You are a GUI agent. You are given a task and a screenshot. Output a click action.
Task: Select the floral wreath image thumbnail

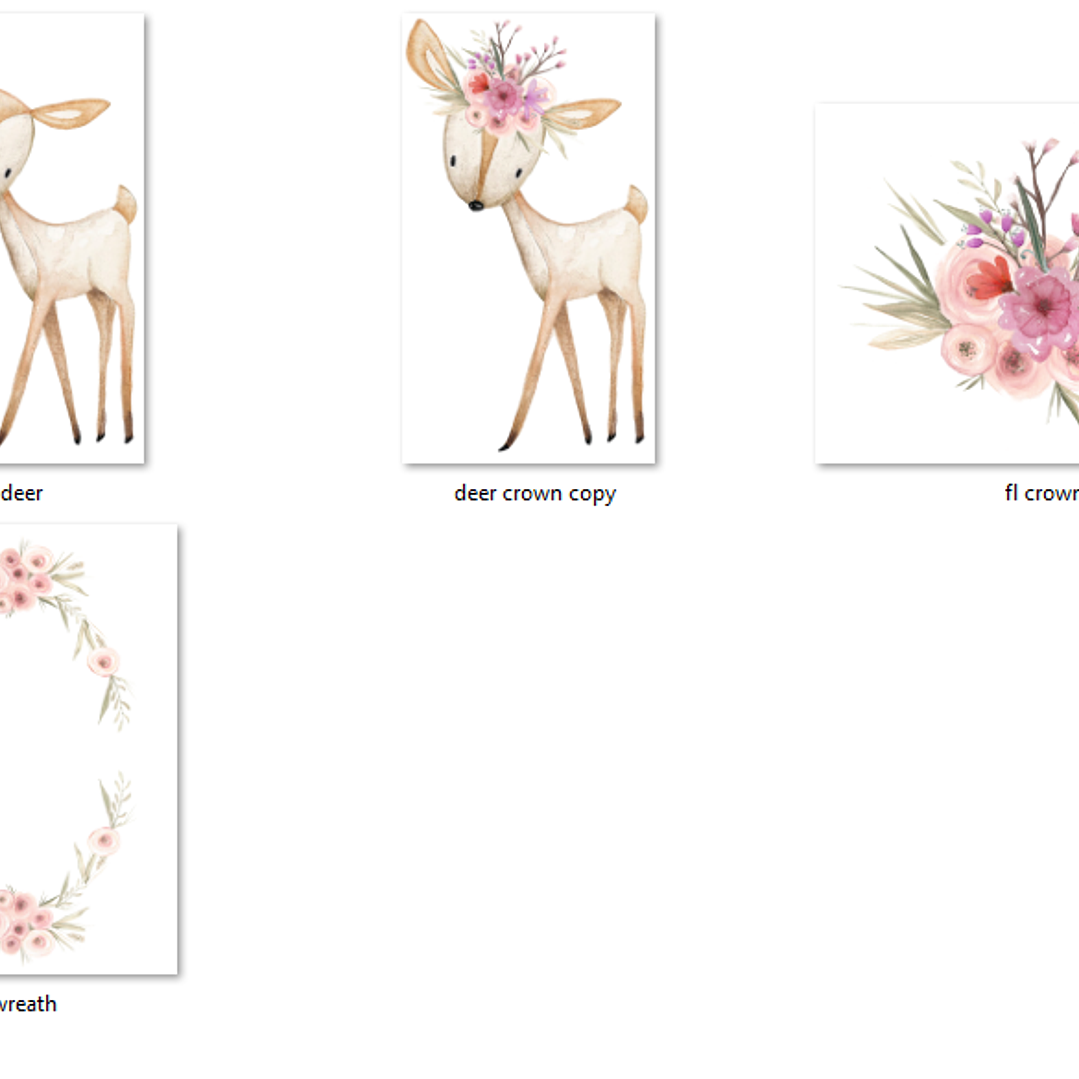(88, 748)
